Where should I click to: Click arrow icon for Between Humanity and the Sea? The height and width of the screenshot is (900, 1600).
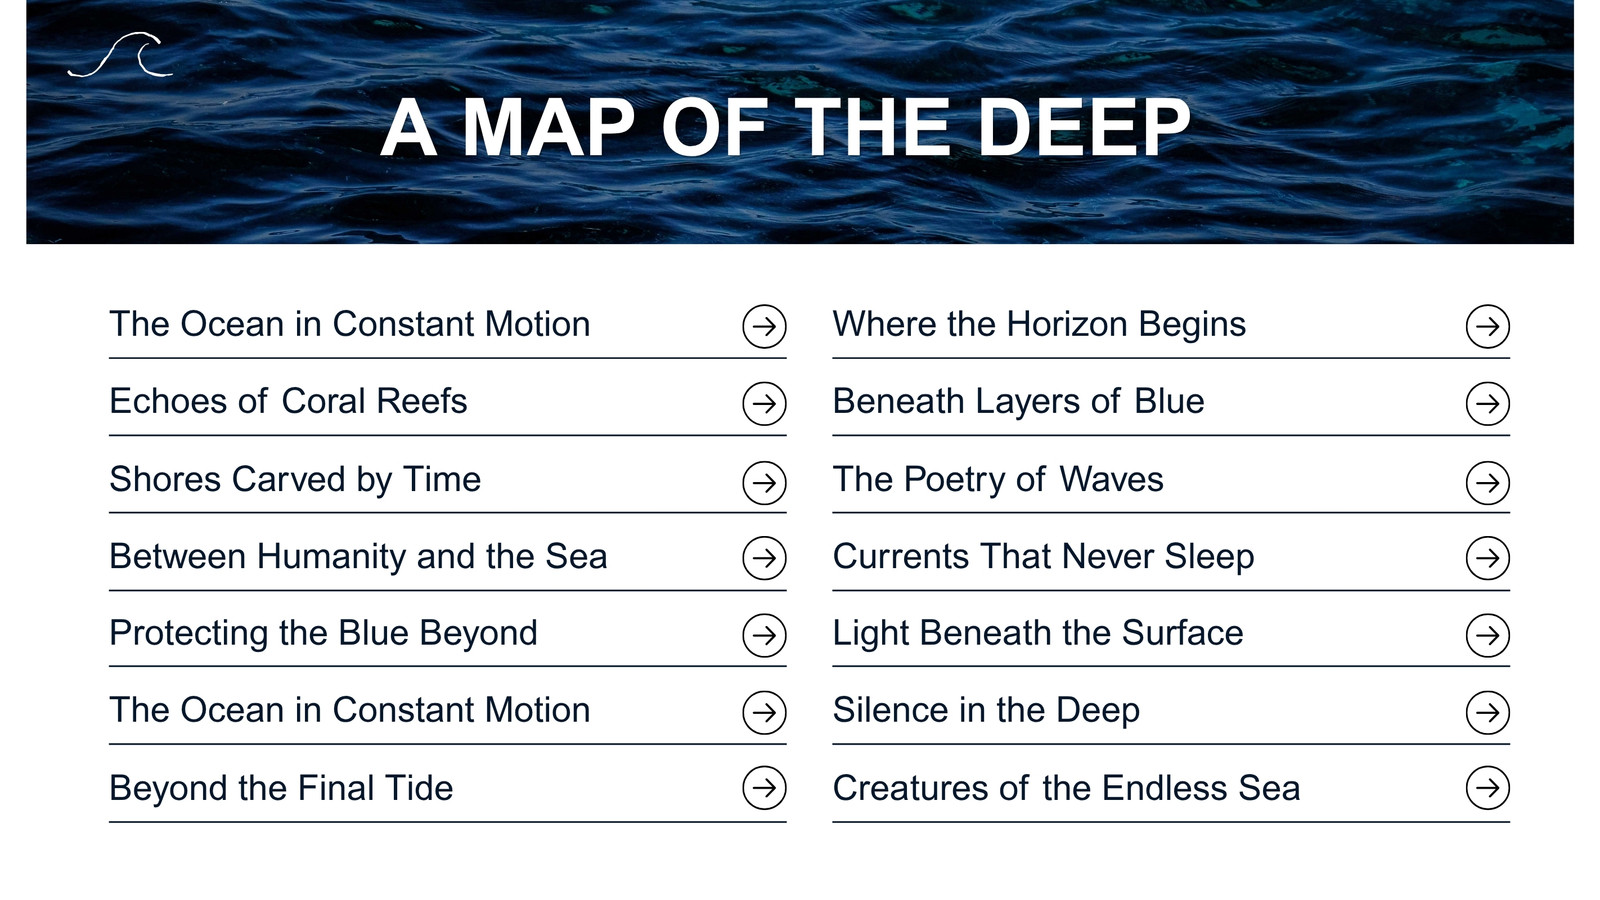point(764,558)
